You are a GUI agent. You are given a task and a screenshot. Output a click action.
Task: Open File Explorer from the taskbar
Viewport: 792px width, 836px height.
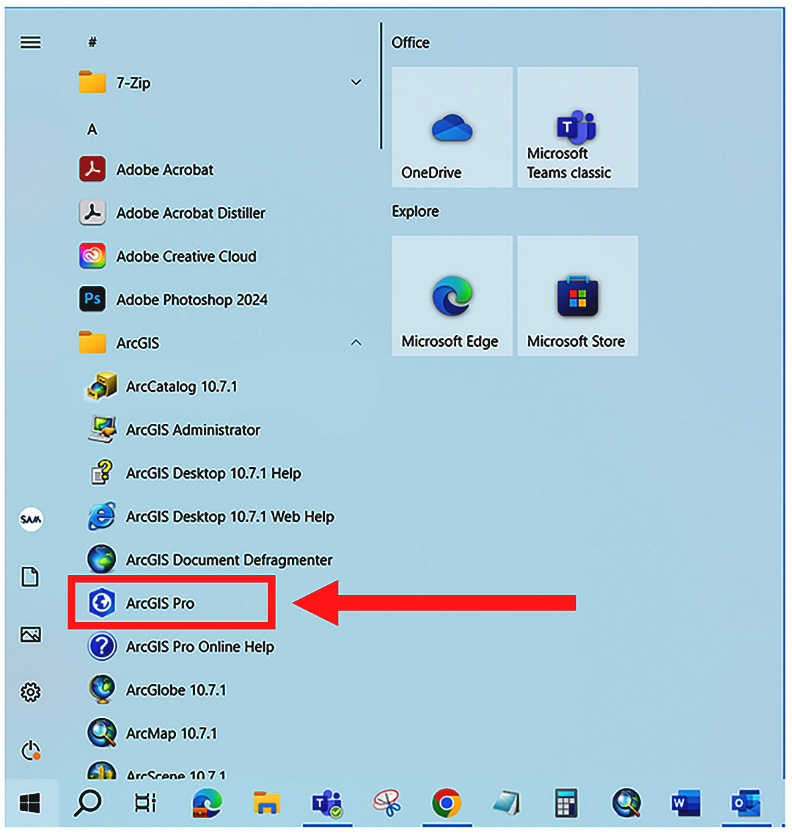[x=267, y=803]
